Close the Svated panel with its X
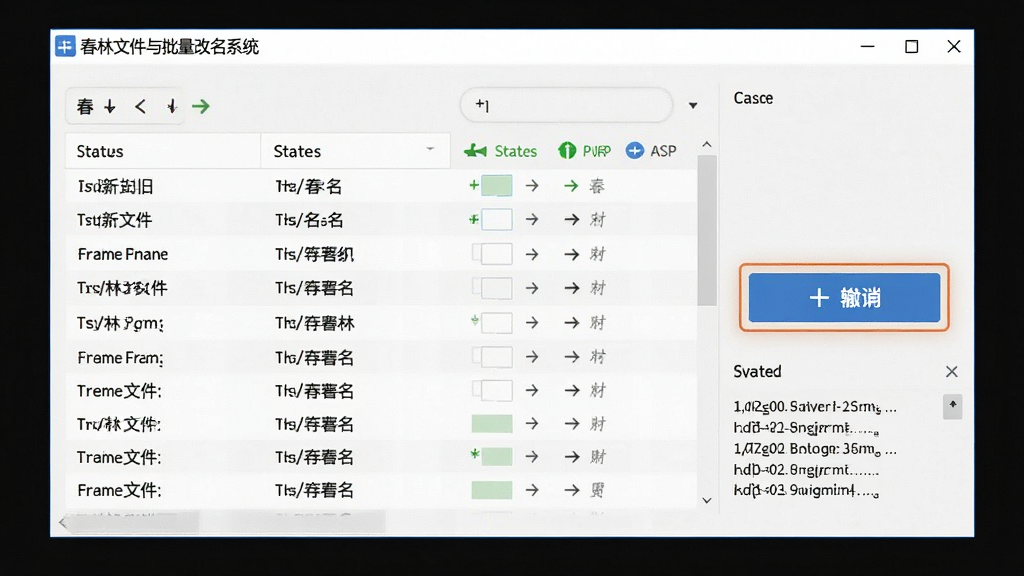The width and height of the screenshot is (1024, 576). coord(952,372)
